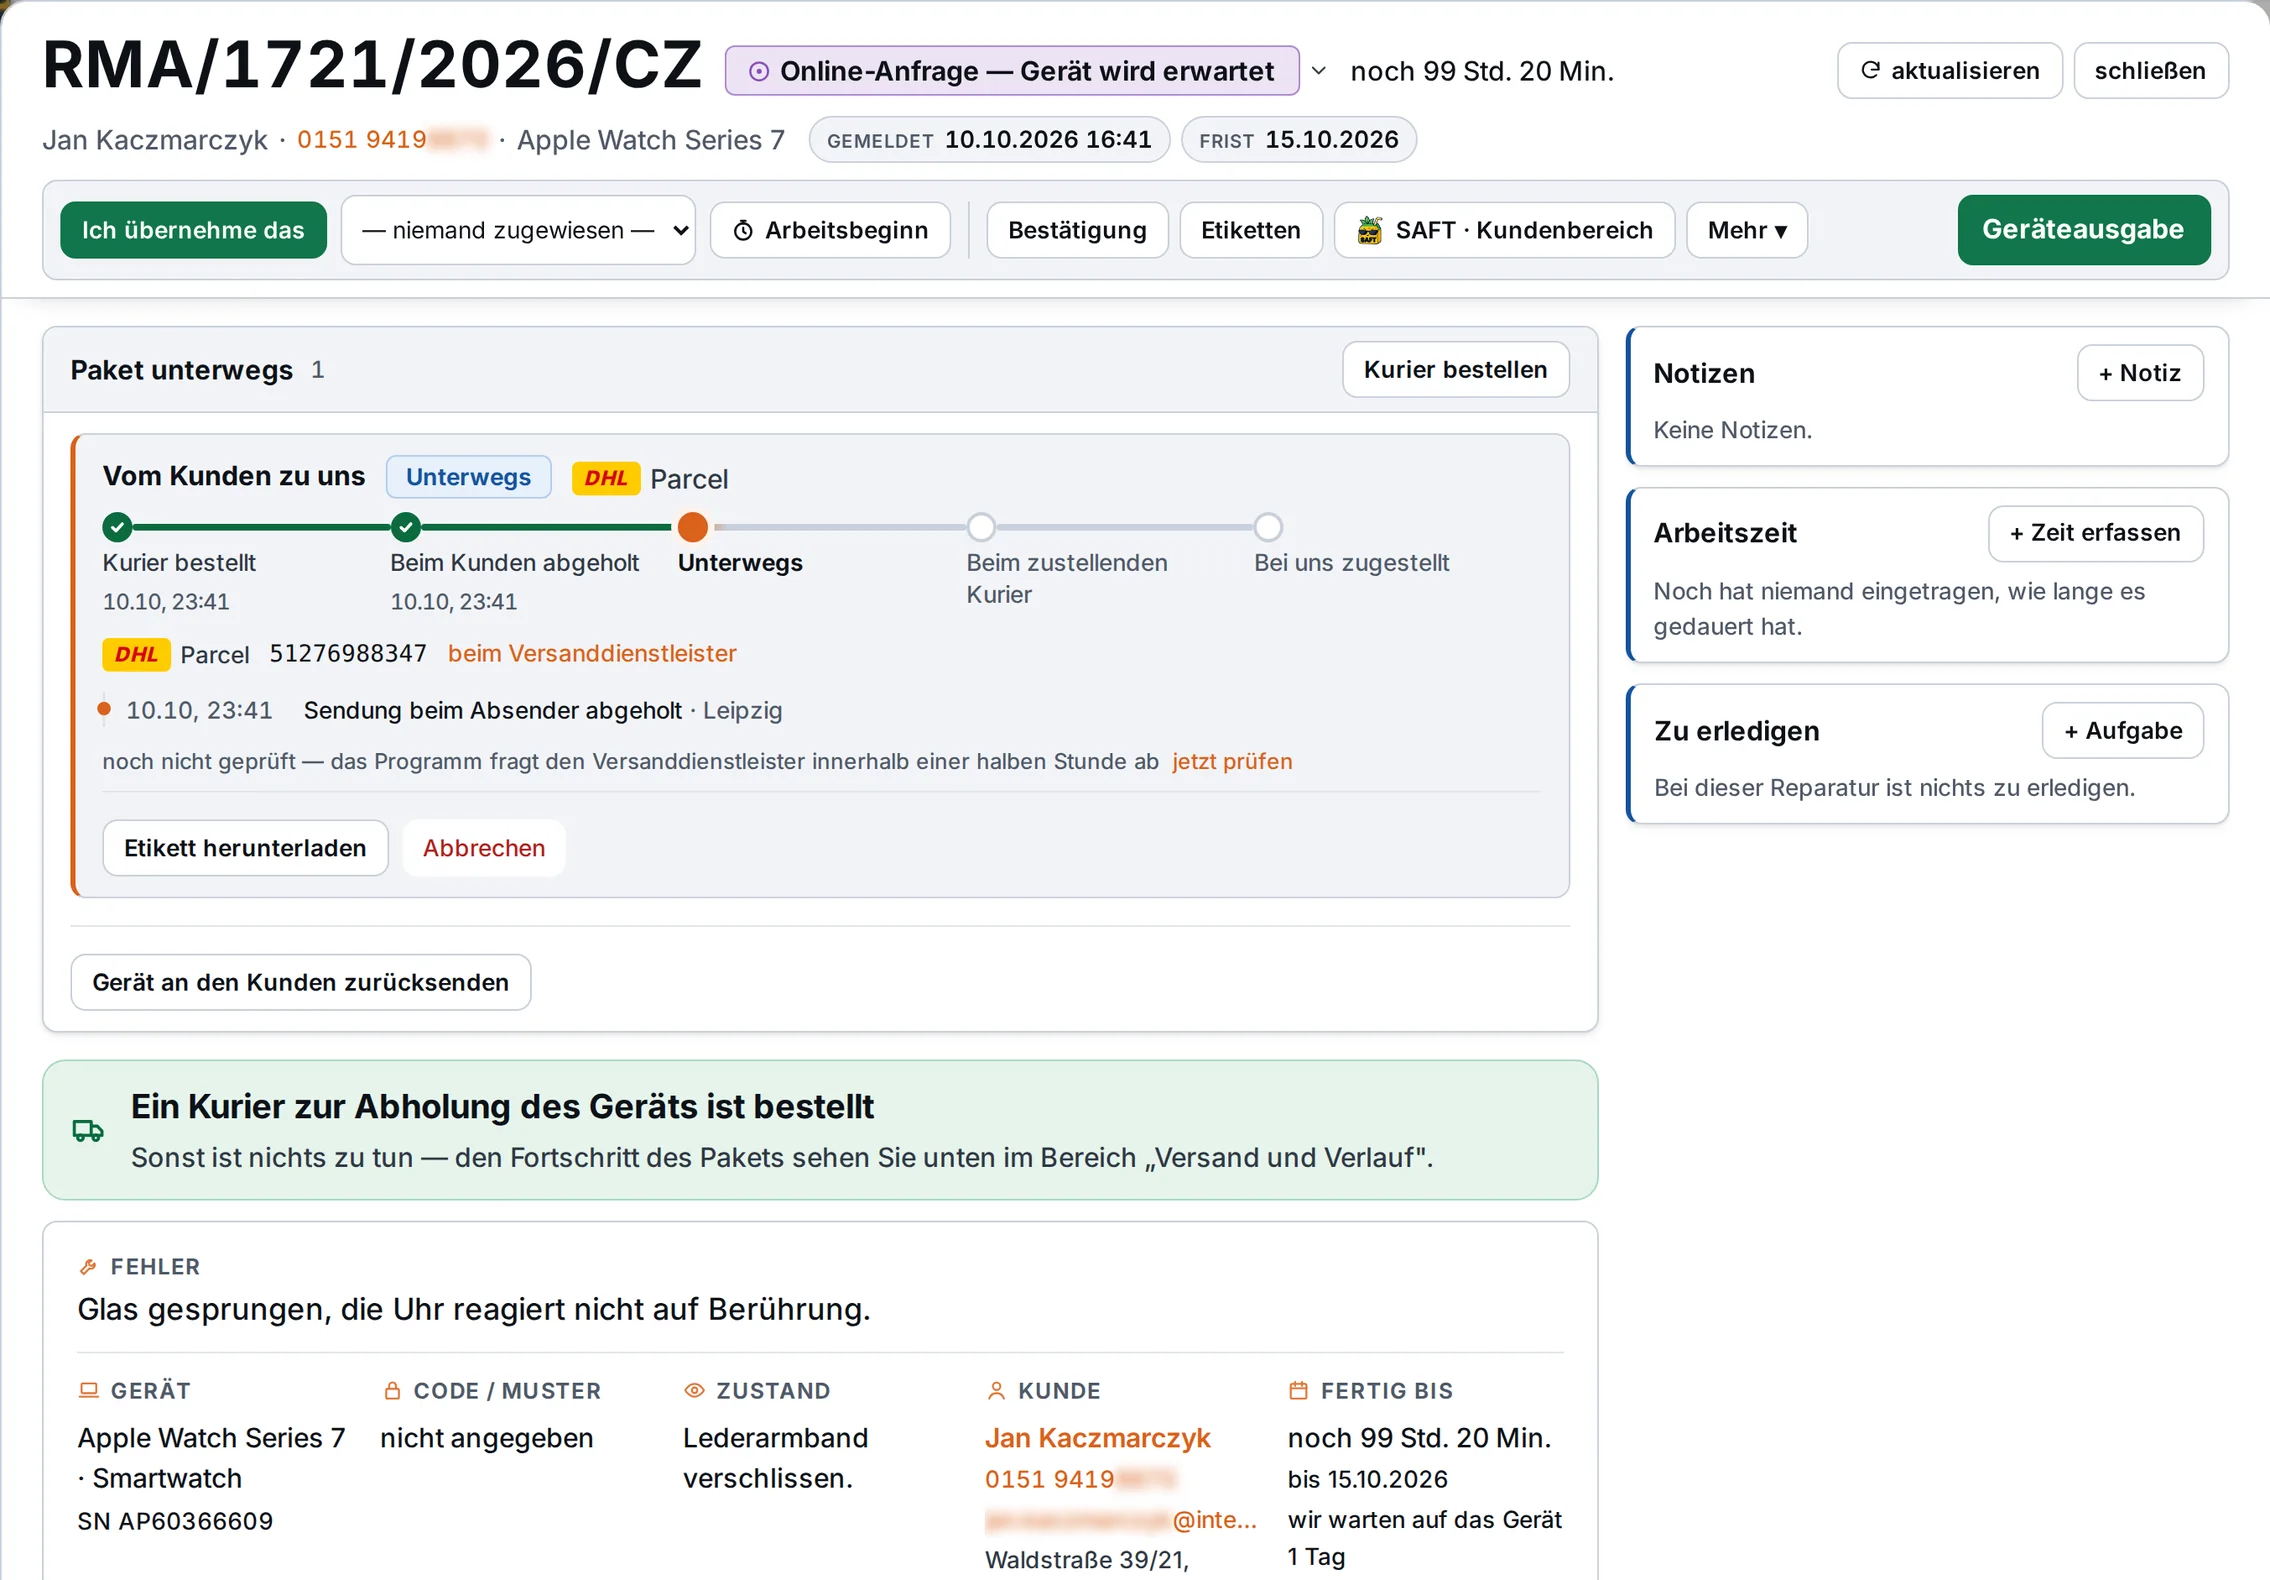This screenshot has width=2270, height=1580.
Task: Click the FRIST 15.10.2026 pill
Action: coord(1298,140)
